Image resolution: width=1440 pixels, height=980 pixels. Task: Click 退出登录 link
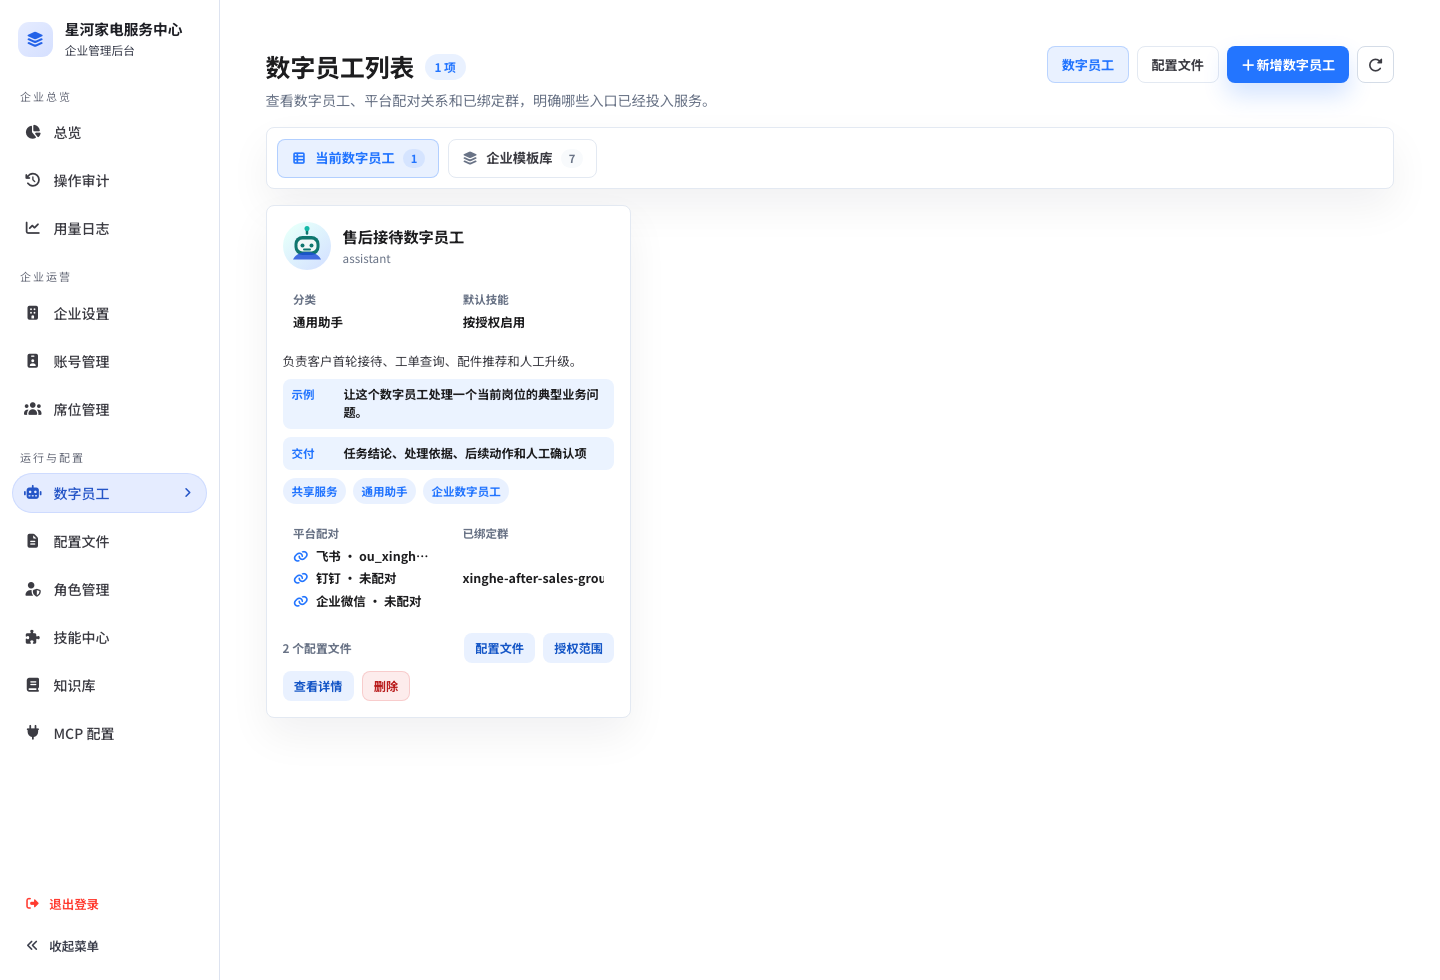pos(74,904)
